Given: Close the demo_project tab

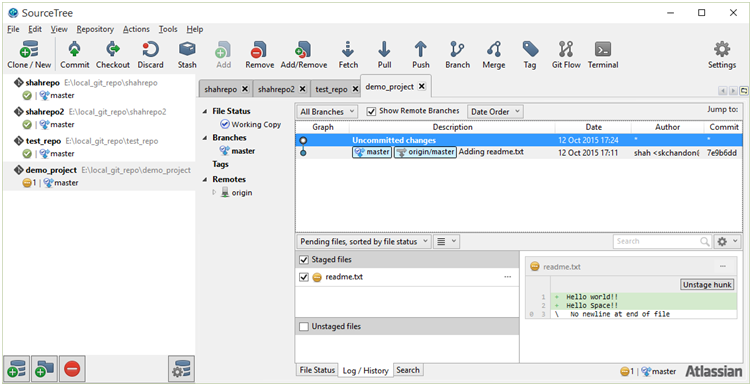Looking at the screenshot, I should point(422,86).
